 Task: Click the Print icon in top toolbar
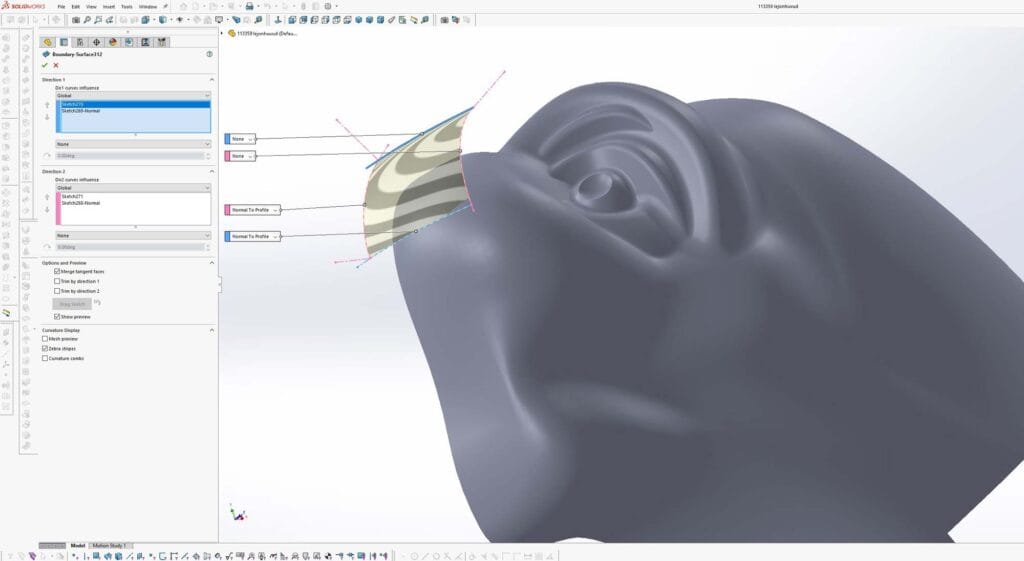(249, 6)
